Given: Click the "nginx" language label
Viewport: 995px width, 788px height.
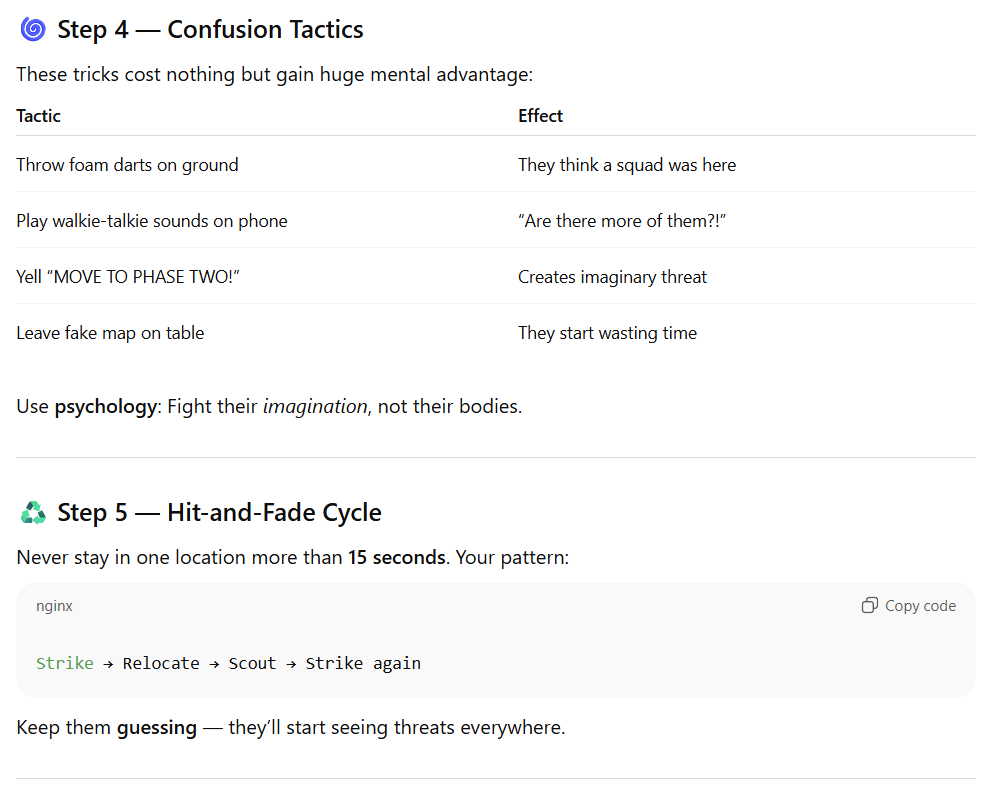Looking at the screenshot, I should coord(54,606).
